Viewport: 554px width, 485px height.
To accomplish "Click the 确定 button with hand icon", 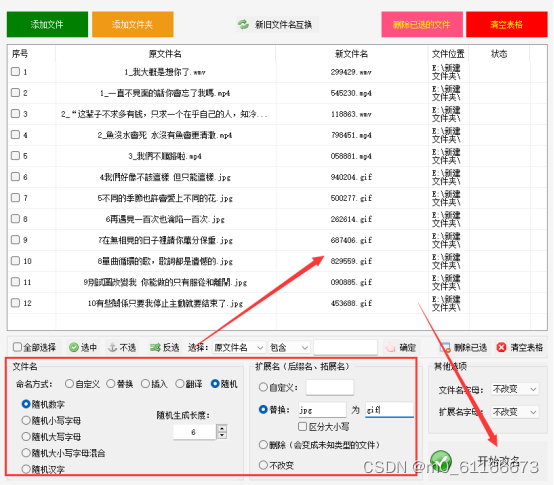I will (400, 348).
